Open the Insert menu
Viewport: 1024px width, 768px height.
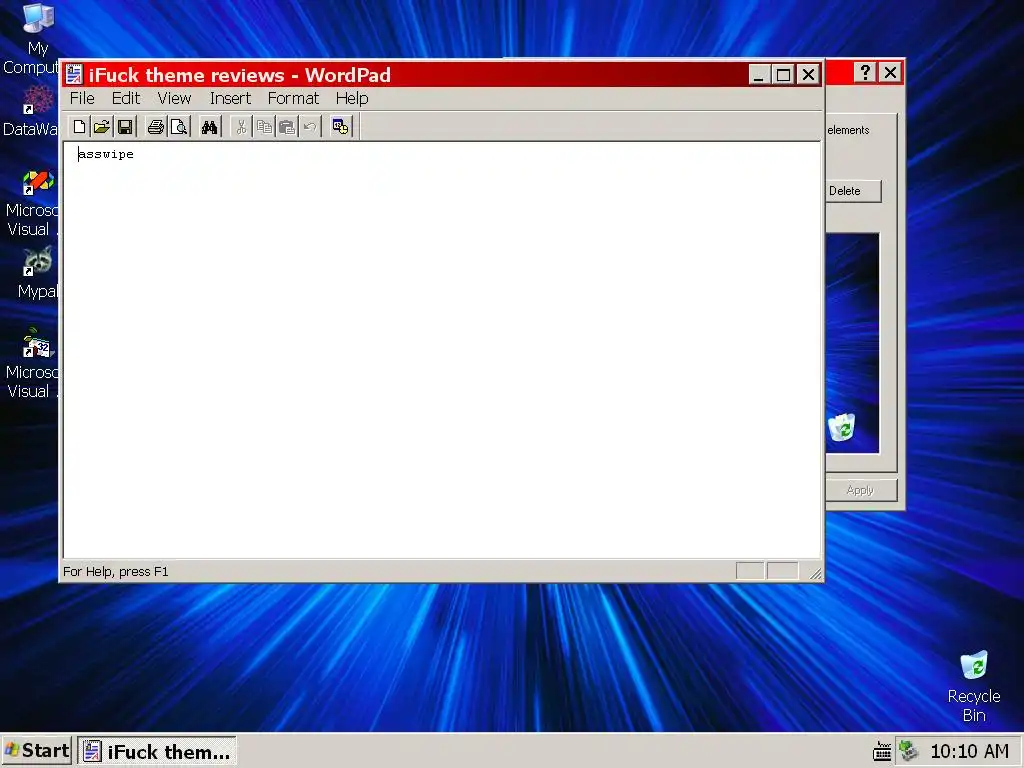coord(230,98)
